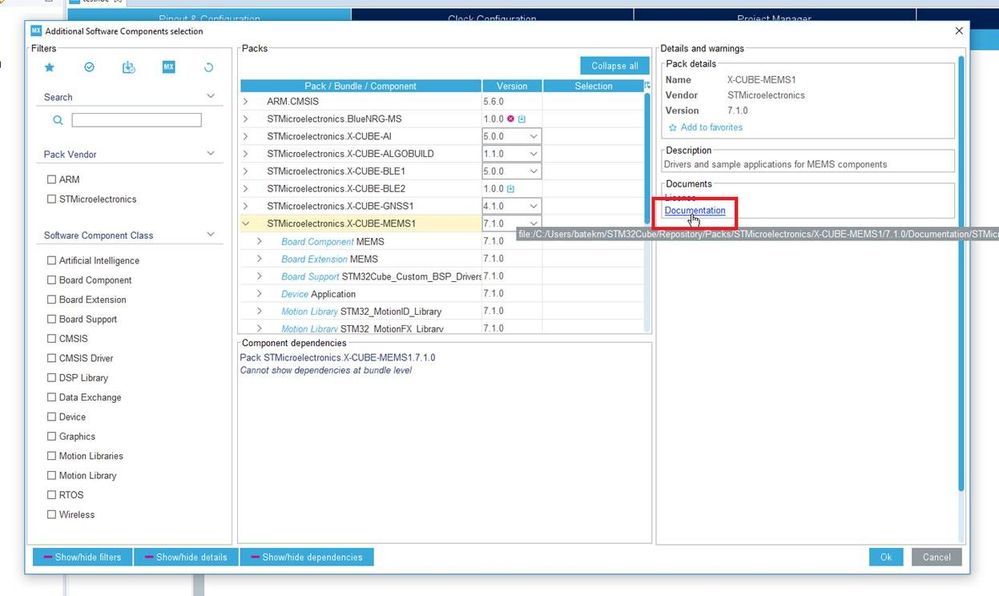Click the Add to favorites link

(711, 127)
